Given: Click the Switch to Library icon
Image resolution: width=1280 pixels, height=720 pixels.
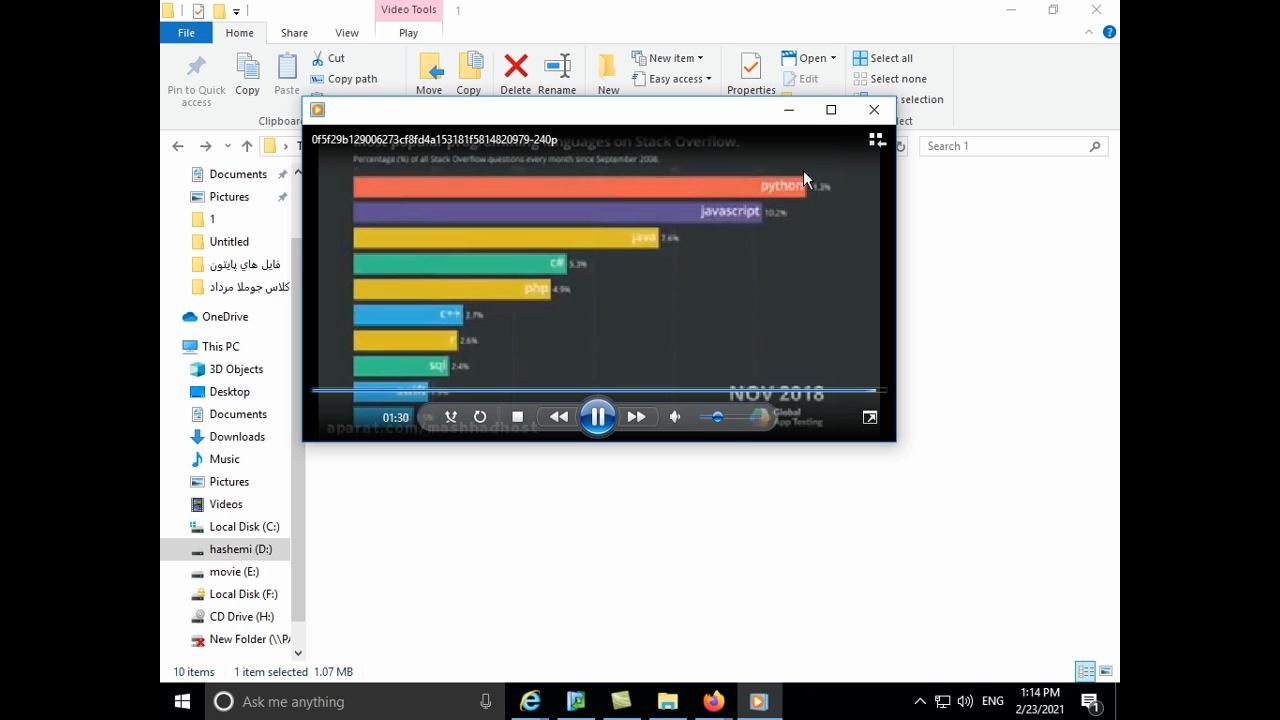Looking at the screenshot, I should 877,141.
